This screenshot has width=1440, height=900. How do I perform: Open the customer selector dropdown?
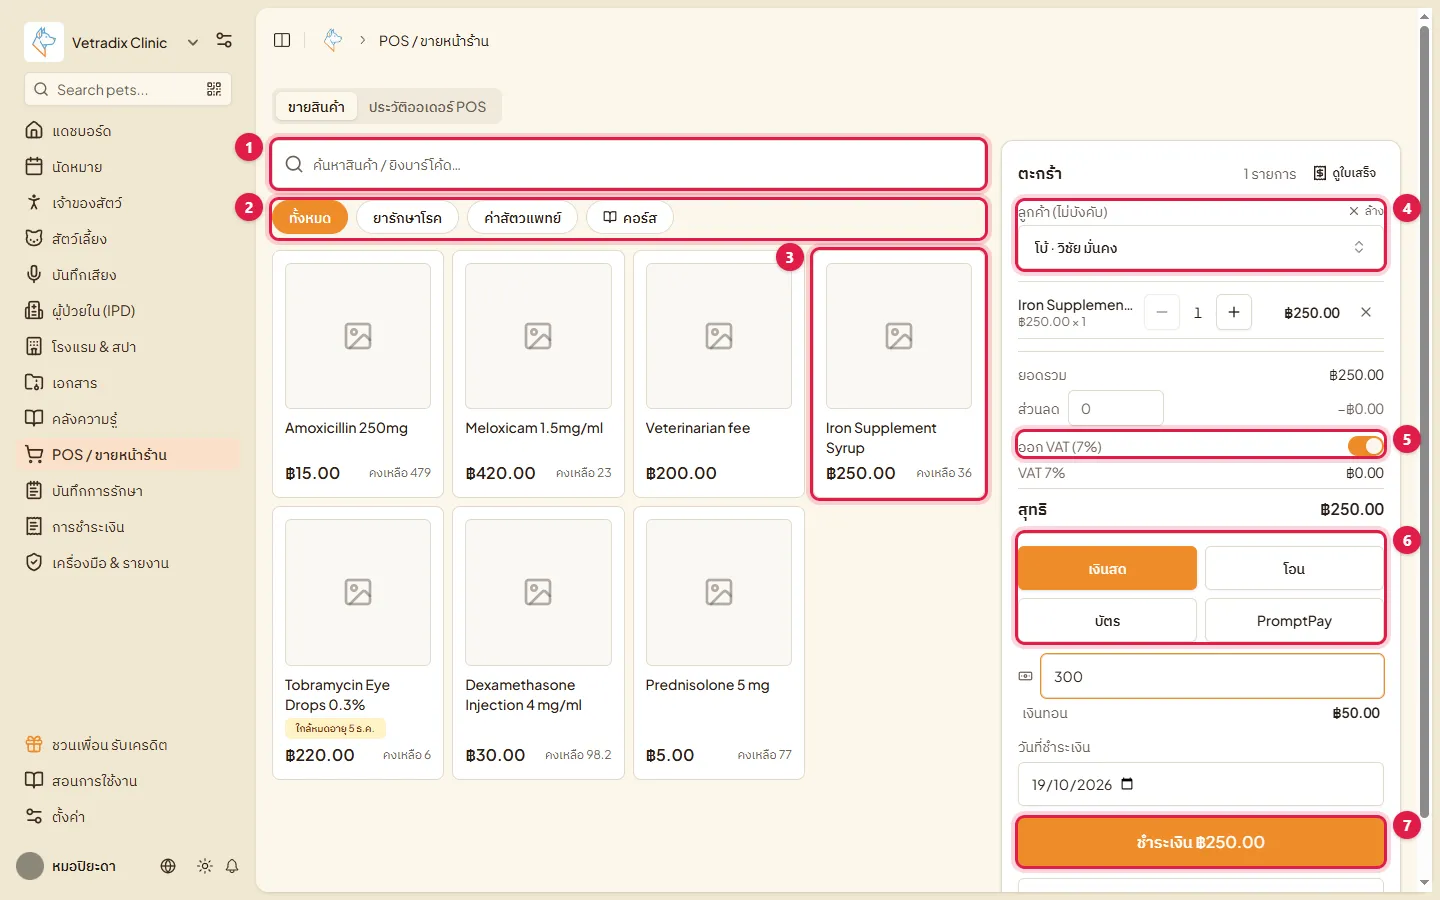1201,247
